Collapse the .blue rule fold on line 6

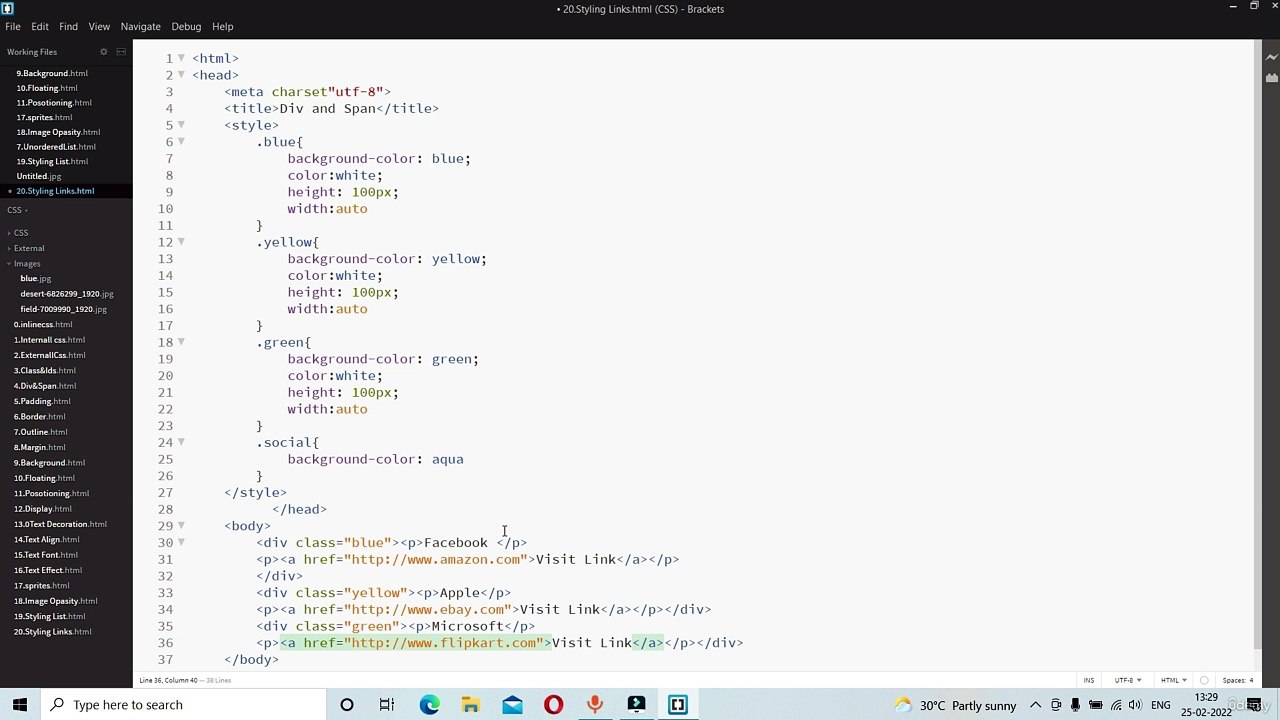[181, 142]
